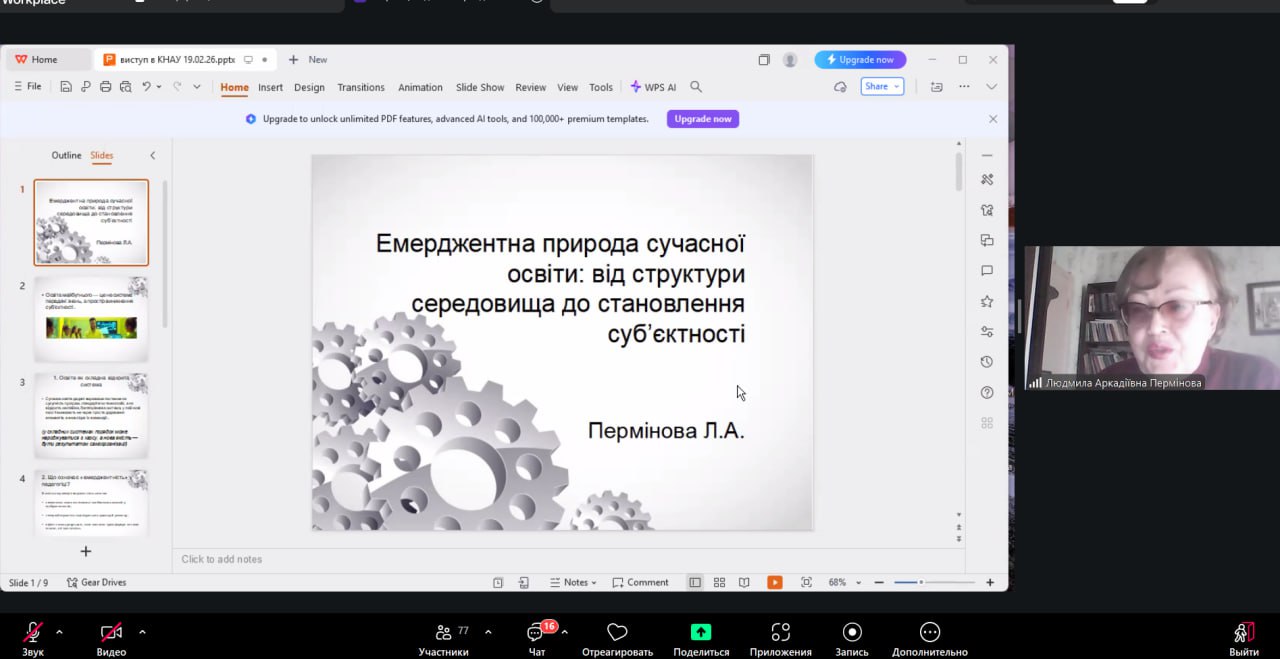The image size is (1280, 659).
Task: Click the fit-slide-to-window icon
Action: pyautogui.click(x=806, y=582)
